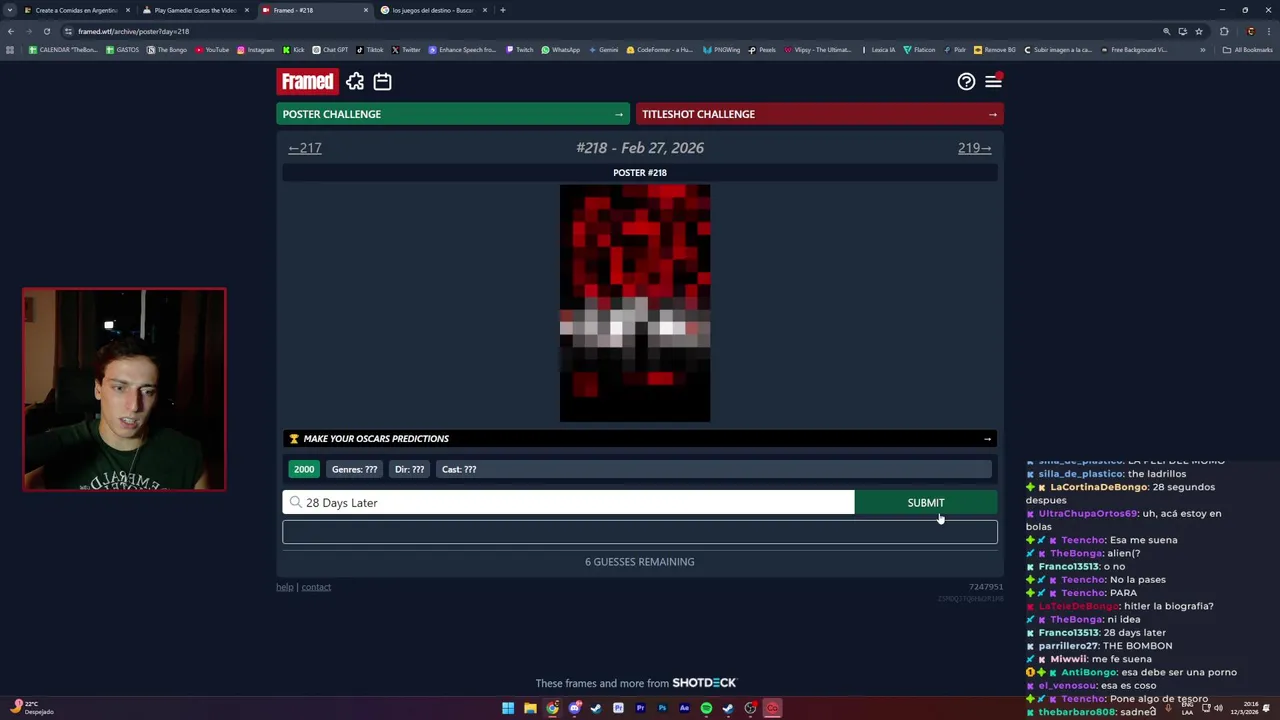Open the Poster Challenge banner

pyautogui.click(x=453, y=114)
